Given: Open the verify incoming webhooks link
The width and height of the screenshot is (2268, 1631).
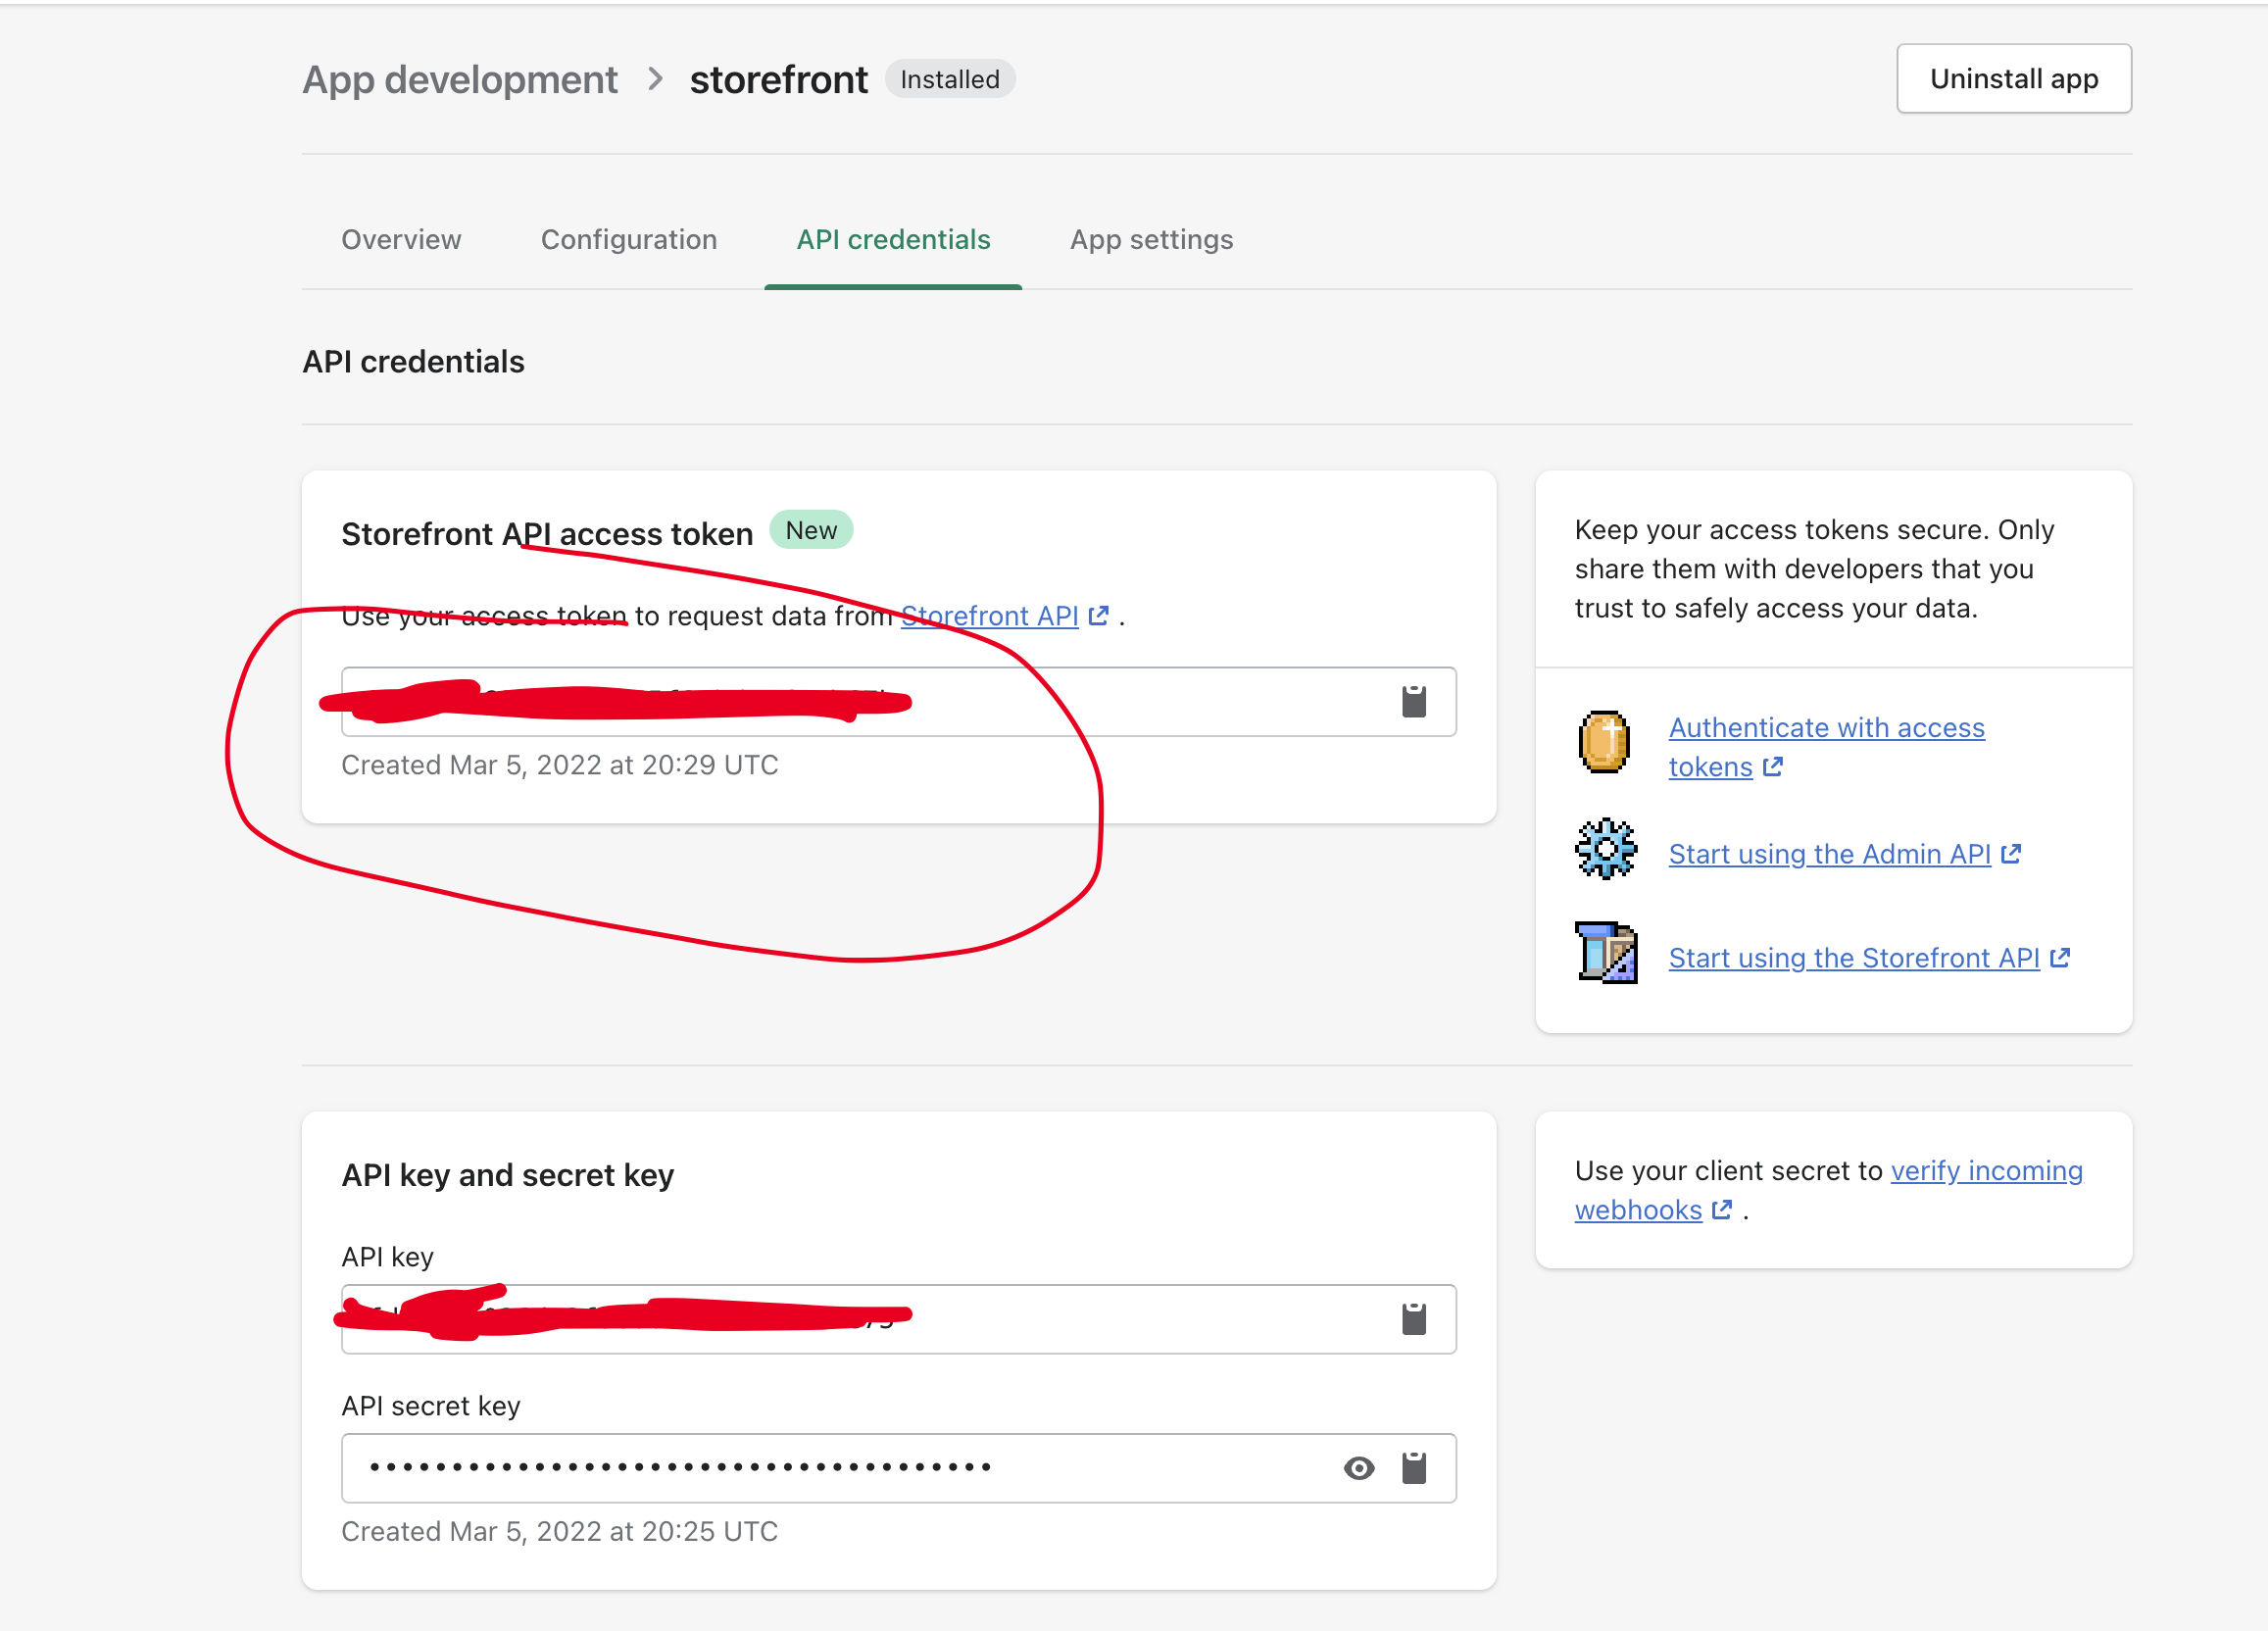Looking at the screenshot, I should pyautogui.click(x=1828, y=1190).
